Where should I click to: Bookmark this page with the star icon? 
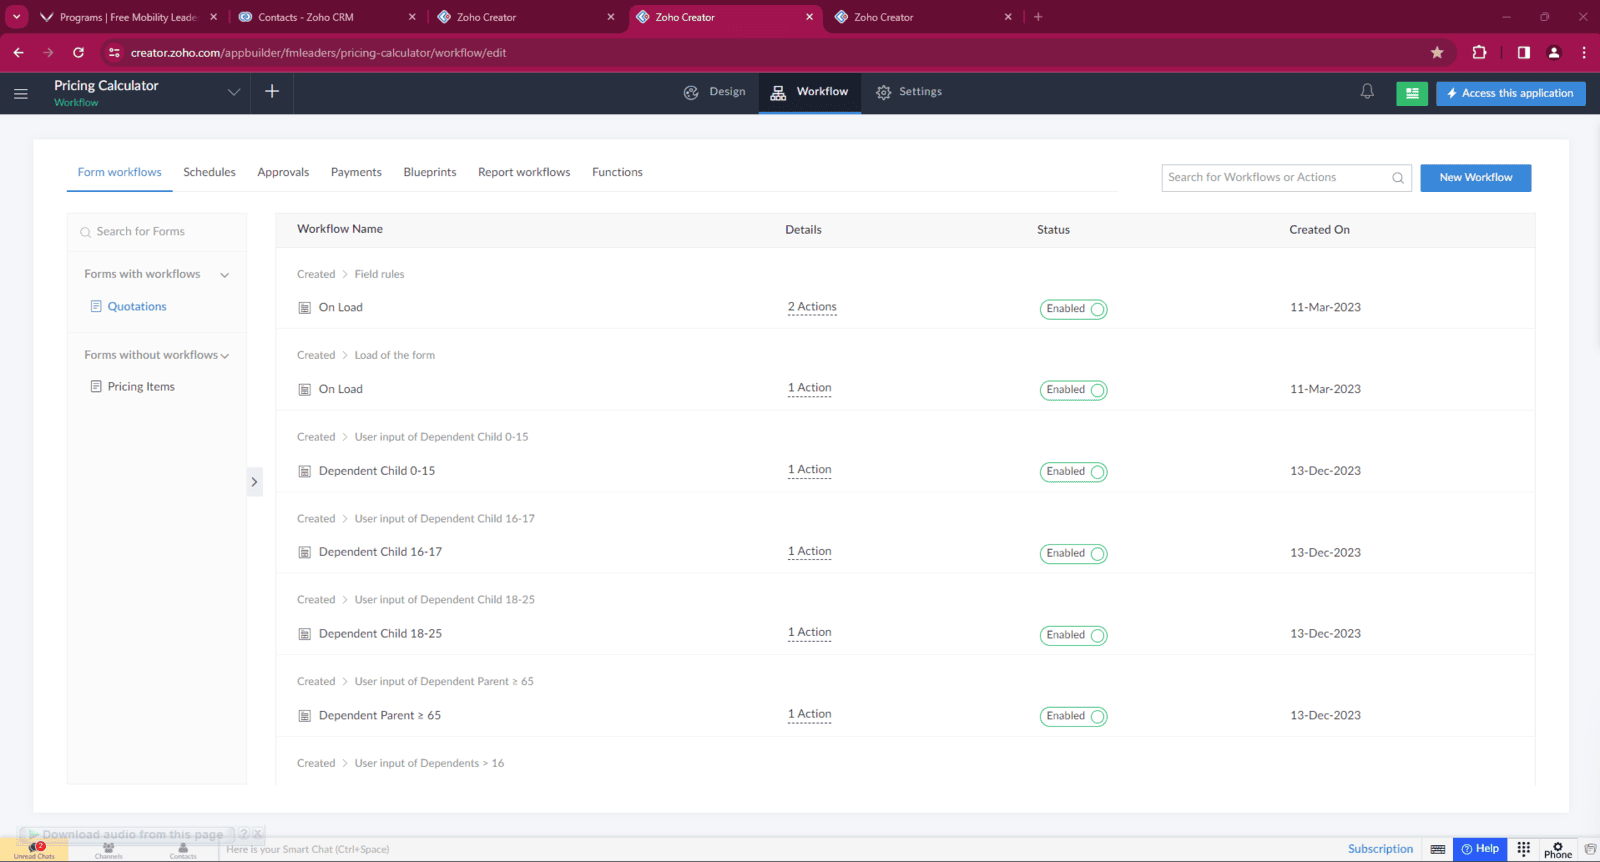click(x=1437, y=53)
